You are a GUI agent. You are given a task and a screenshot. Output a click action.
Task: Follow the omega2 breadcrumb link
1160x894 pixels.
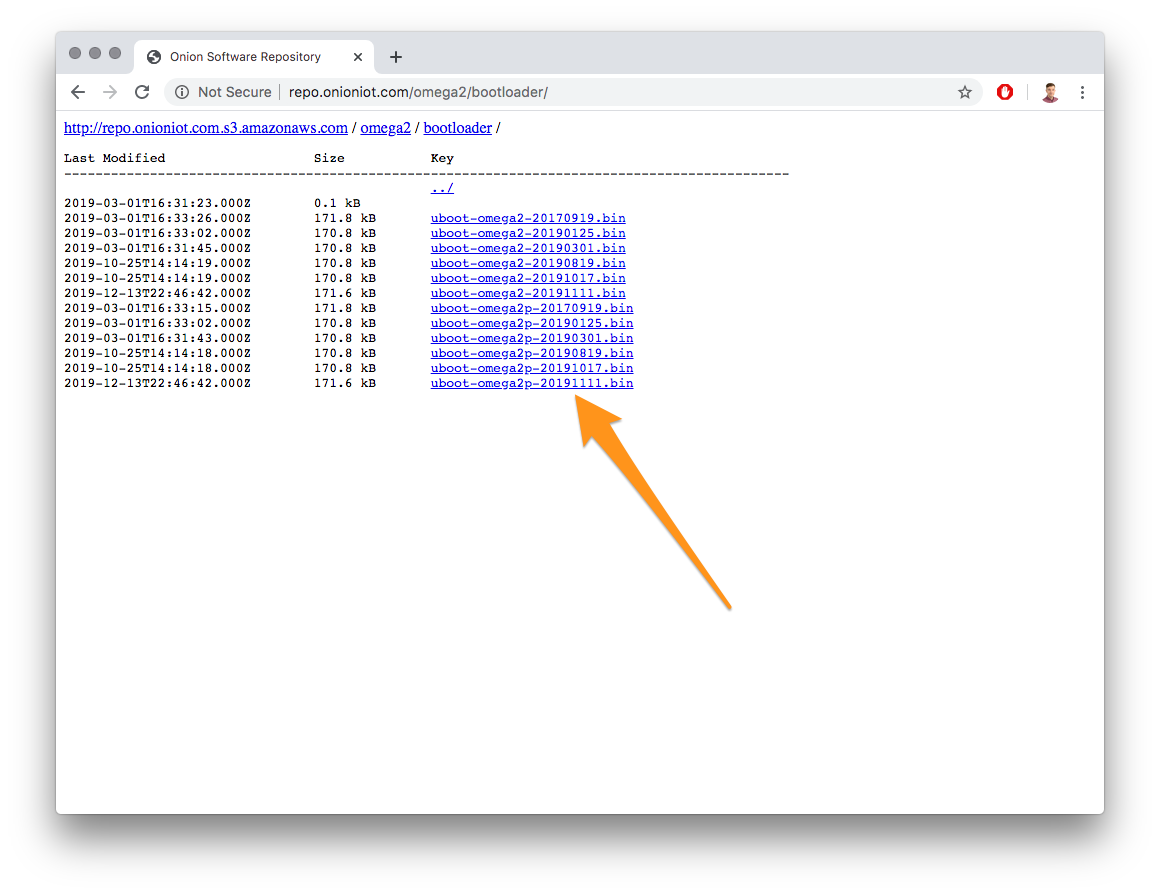[385, 128]
